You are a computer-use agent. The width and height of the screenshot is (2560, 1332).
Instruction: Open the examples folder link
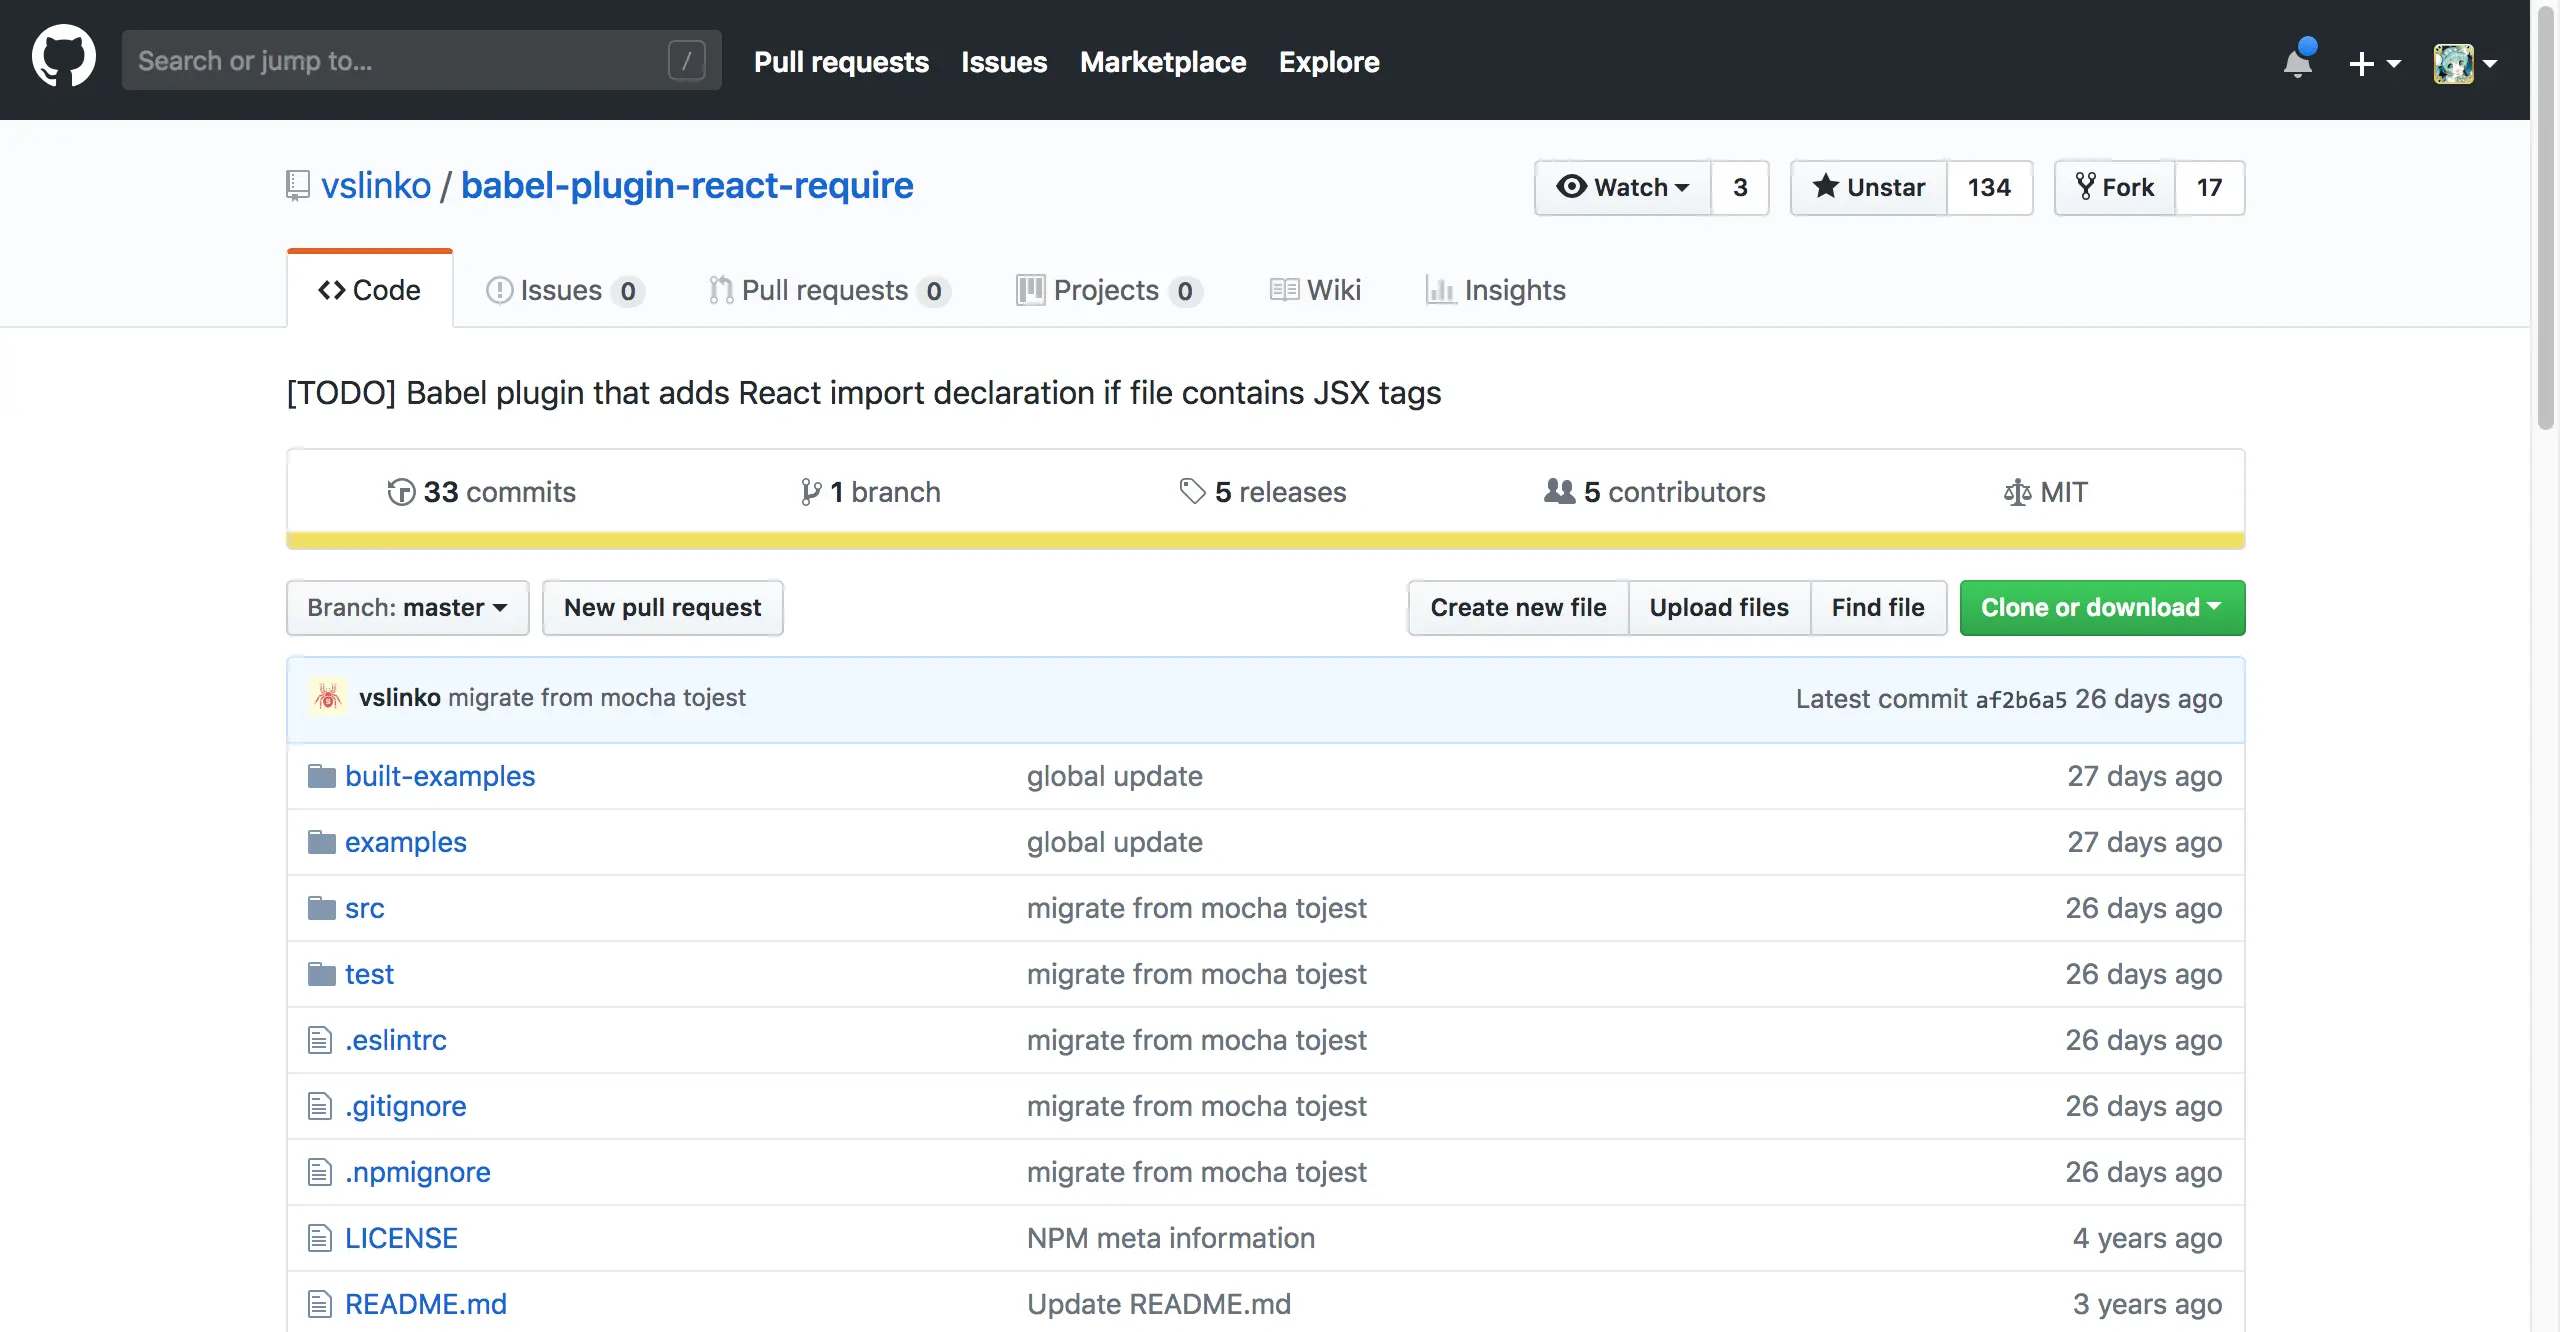(406, 842)
